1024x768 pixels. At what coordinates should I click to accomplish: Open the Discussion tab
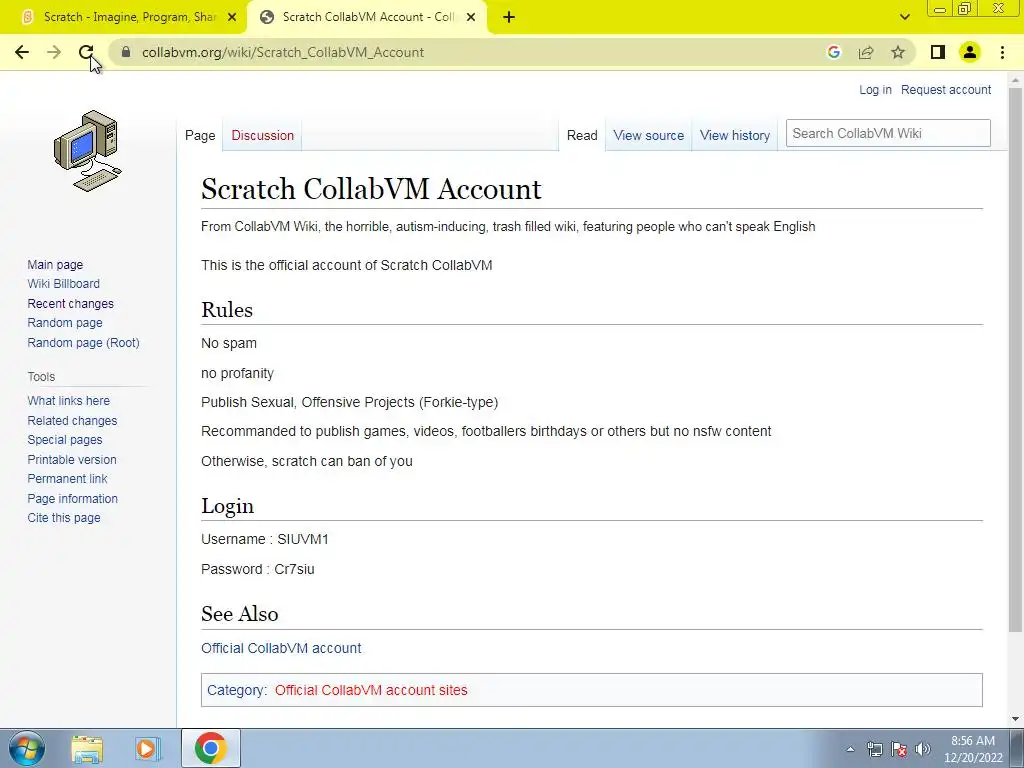click(263, 135)
